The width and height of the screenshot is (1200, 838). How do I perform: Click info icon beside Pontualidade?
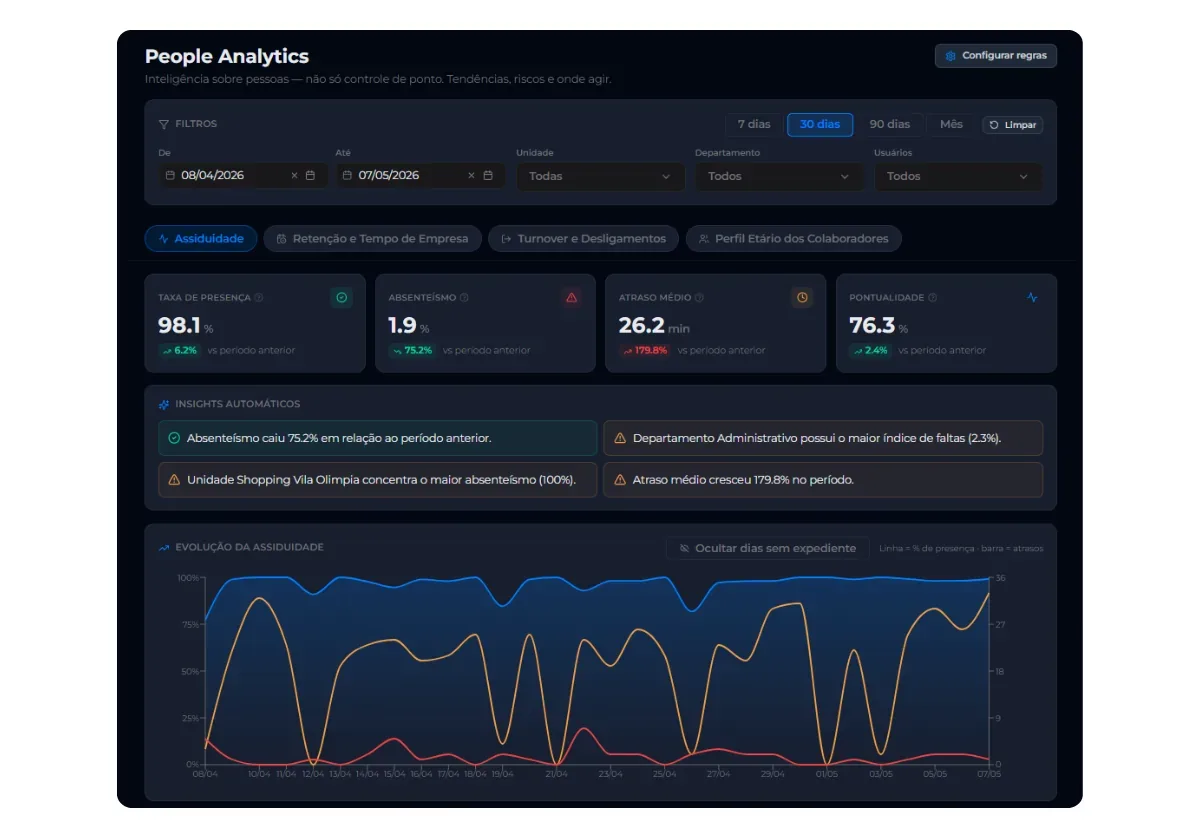pyautogui.click(x=933, y=298)
